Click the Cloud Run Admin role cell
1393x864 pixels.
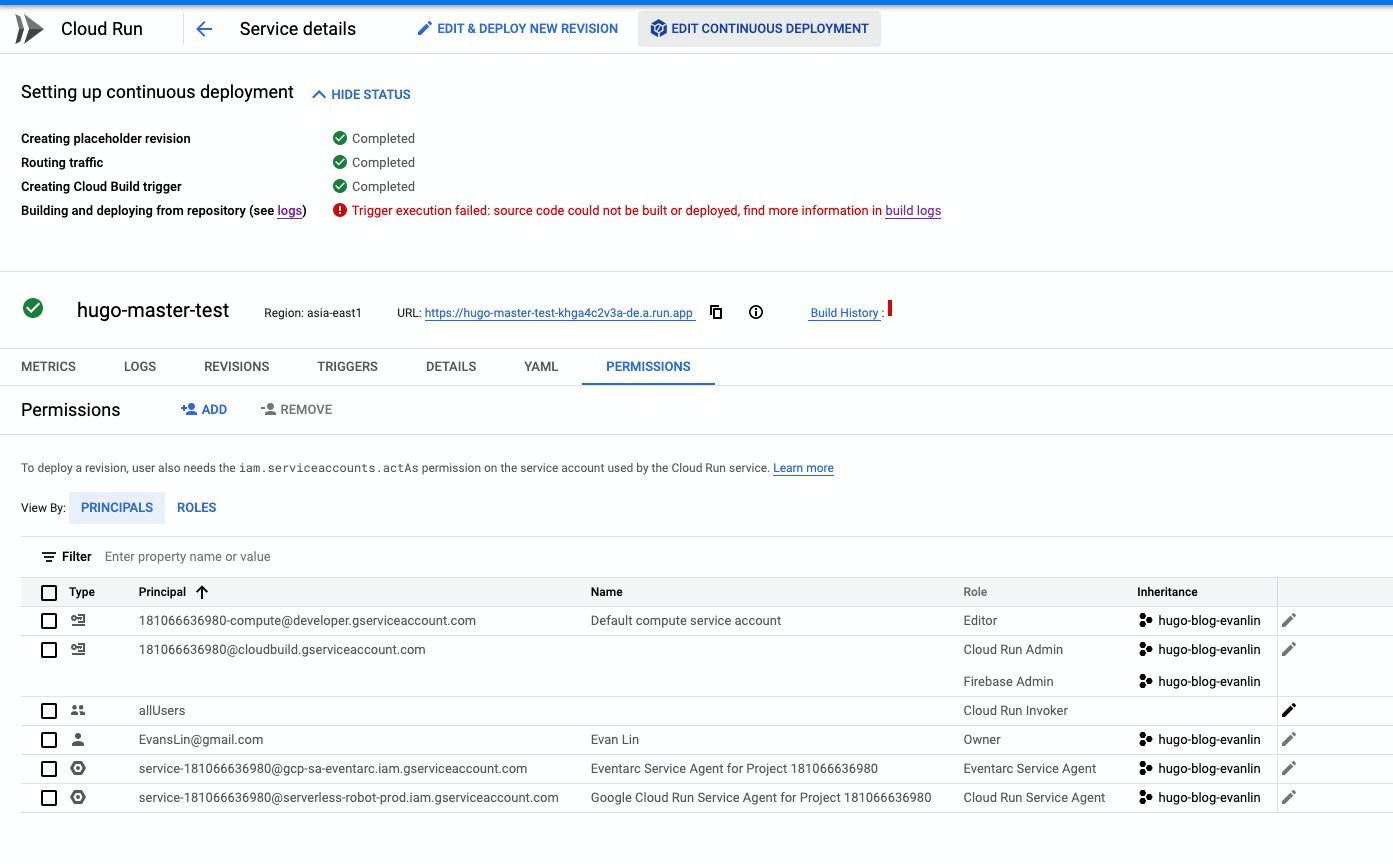click(1013, 650)
